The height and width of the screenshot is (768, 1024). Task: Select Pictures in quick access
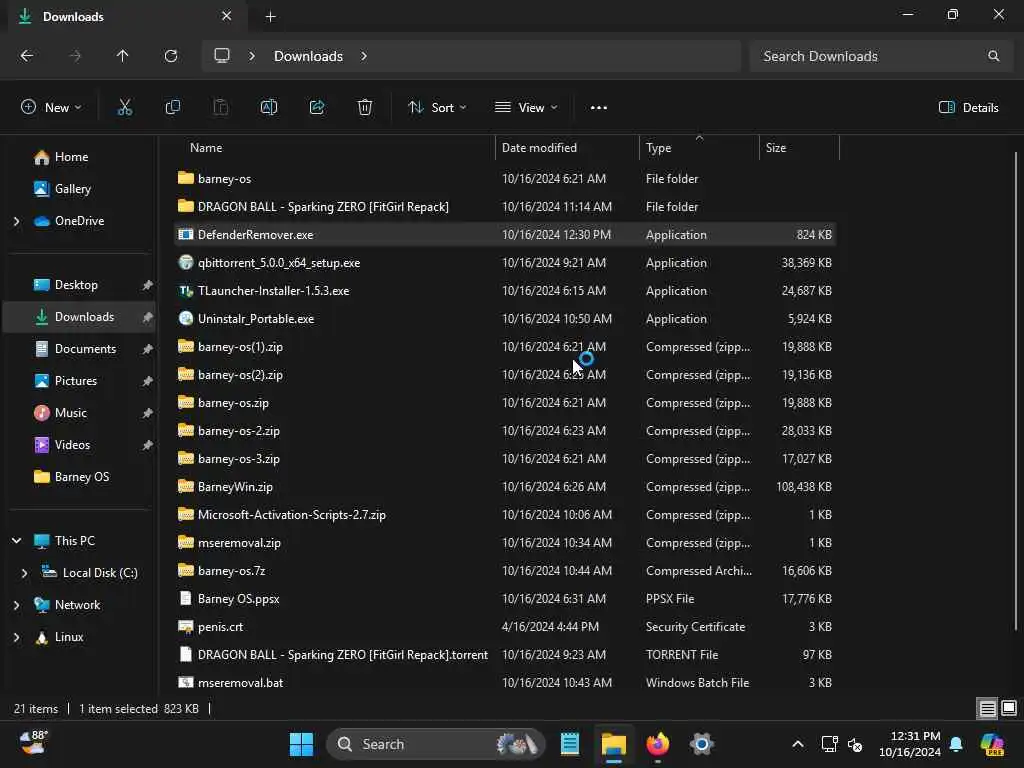(x=76, y=381)
